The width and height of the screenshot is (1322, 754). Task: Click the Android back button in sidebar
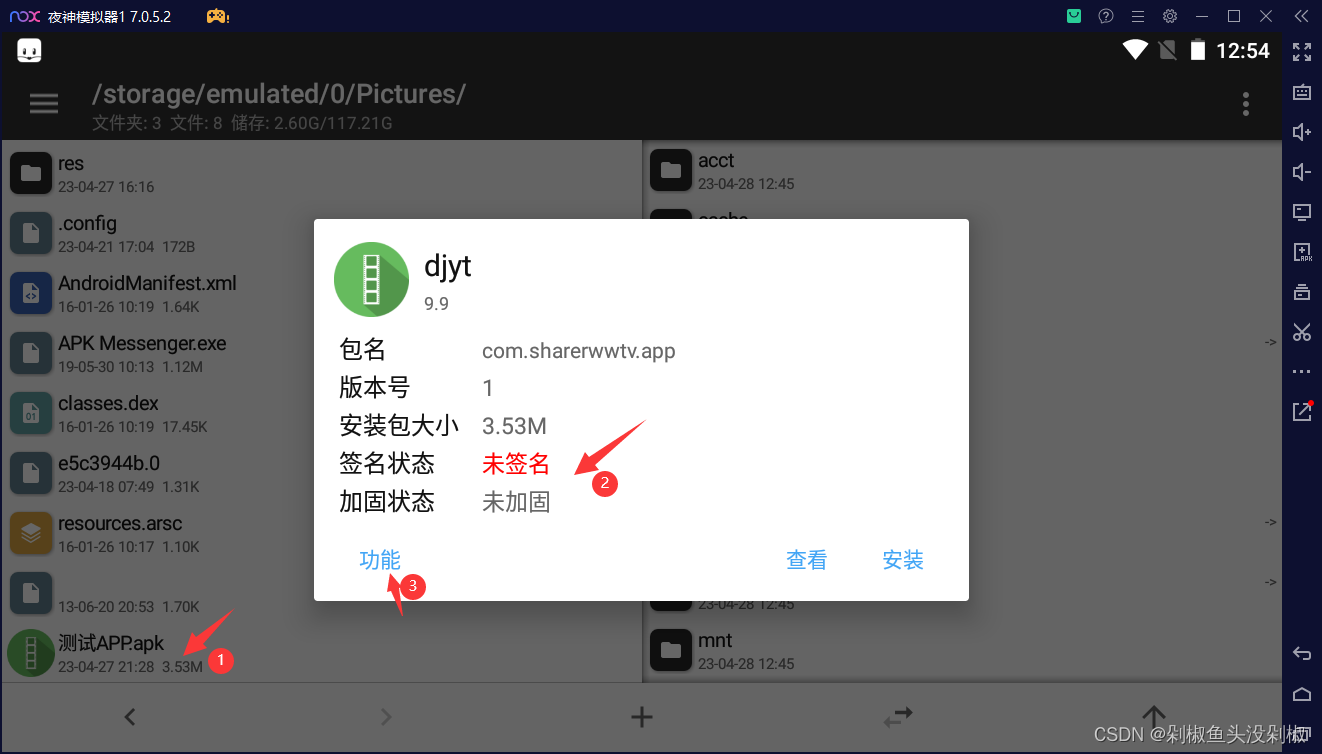coord(1302,654)
